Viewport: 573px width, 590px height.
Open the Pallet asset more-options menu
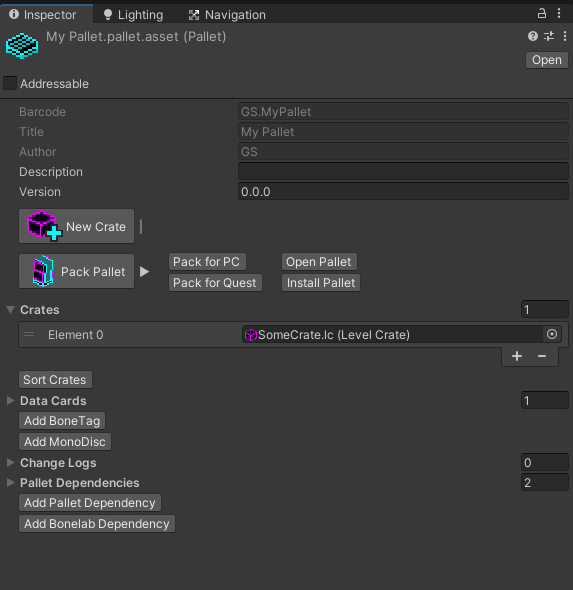(564, 36)
